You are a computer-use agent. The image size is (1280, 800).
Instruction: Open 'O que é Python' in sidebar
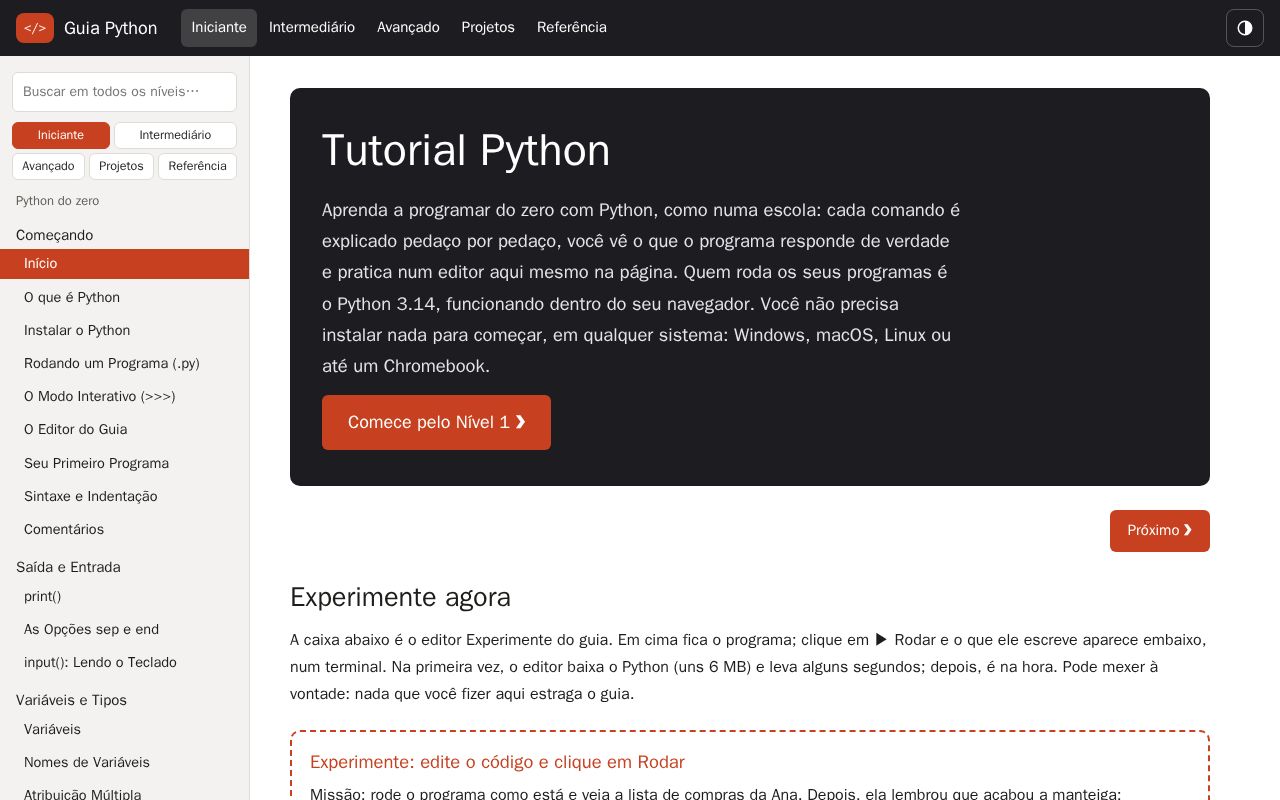pyautogui.click(x=124, y=297)
